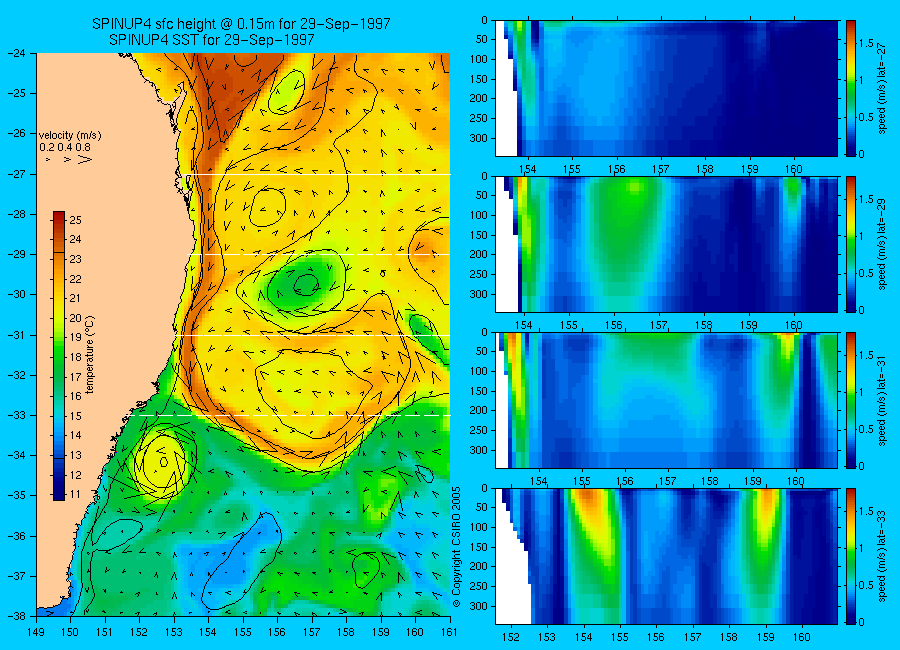Open the lat=-31 speed section plot
This screenshot has height=650, width=900.
click(x=666, y=400)
